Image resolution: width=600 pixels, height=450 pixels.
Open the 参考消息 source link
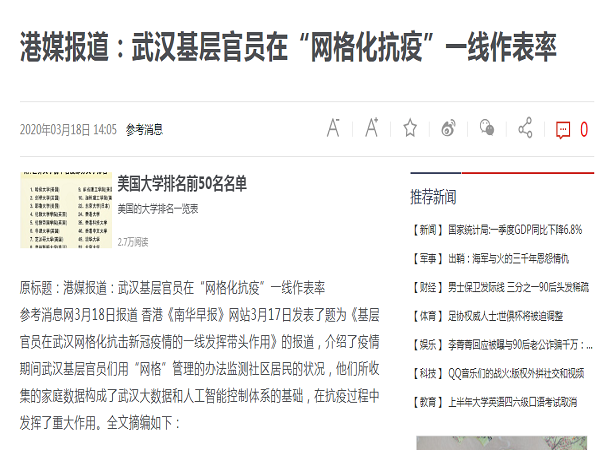[144, 130]
